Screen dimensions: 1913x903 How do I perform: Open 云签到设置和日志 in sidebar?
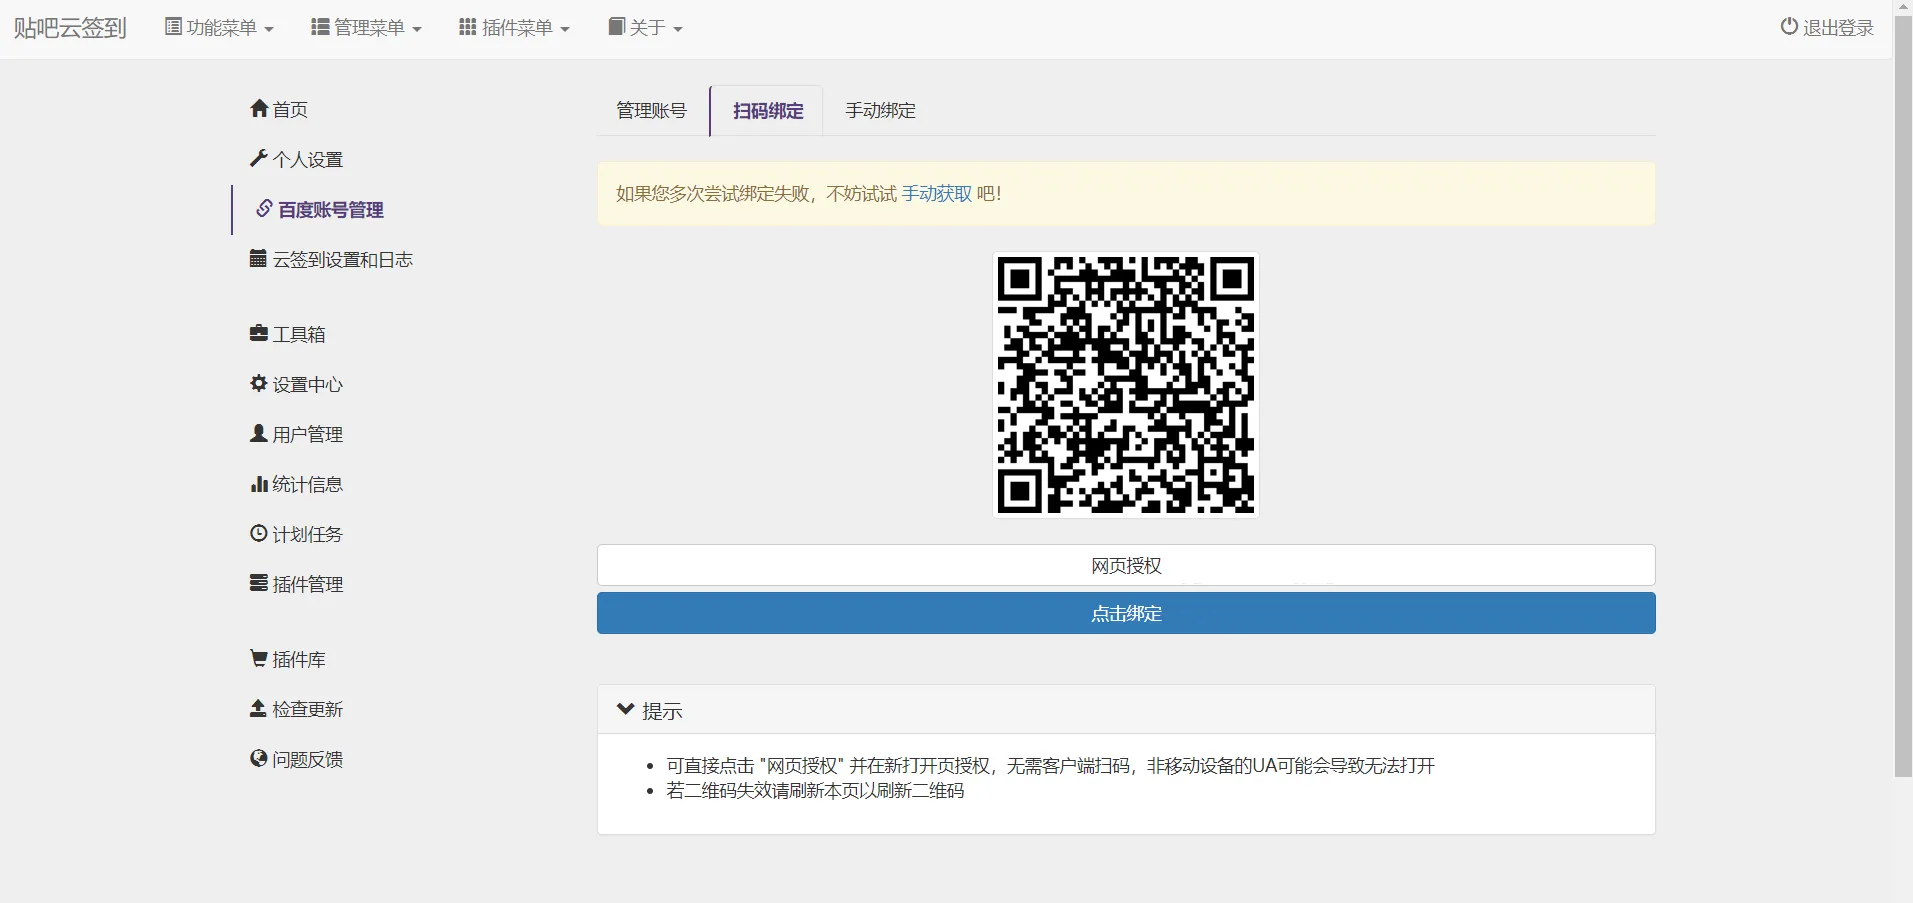(343, 259)
